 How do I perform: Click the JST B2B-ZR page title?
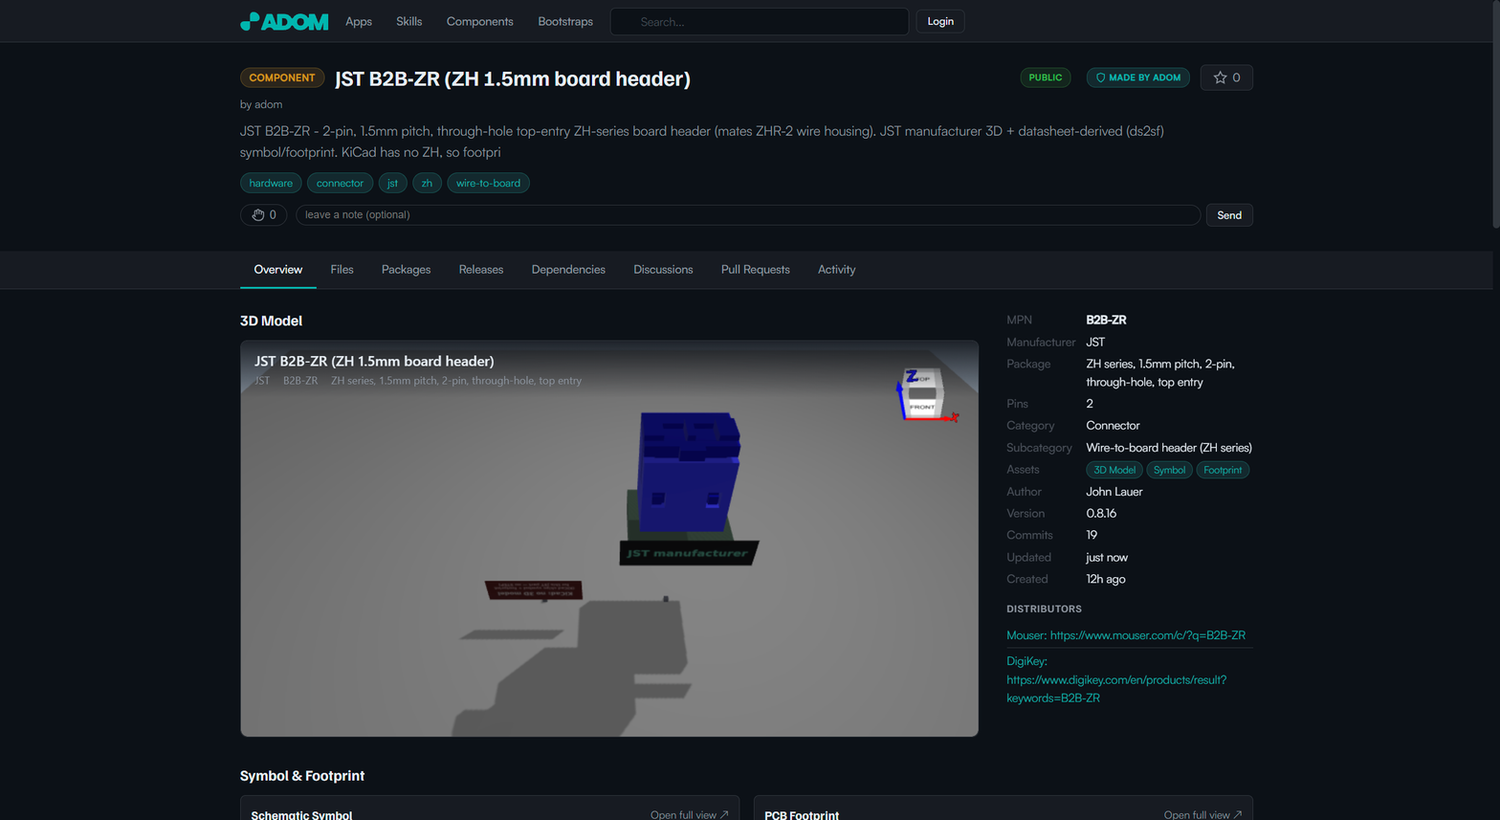click(513, 79)
